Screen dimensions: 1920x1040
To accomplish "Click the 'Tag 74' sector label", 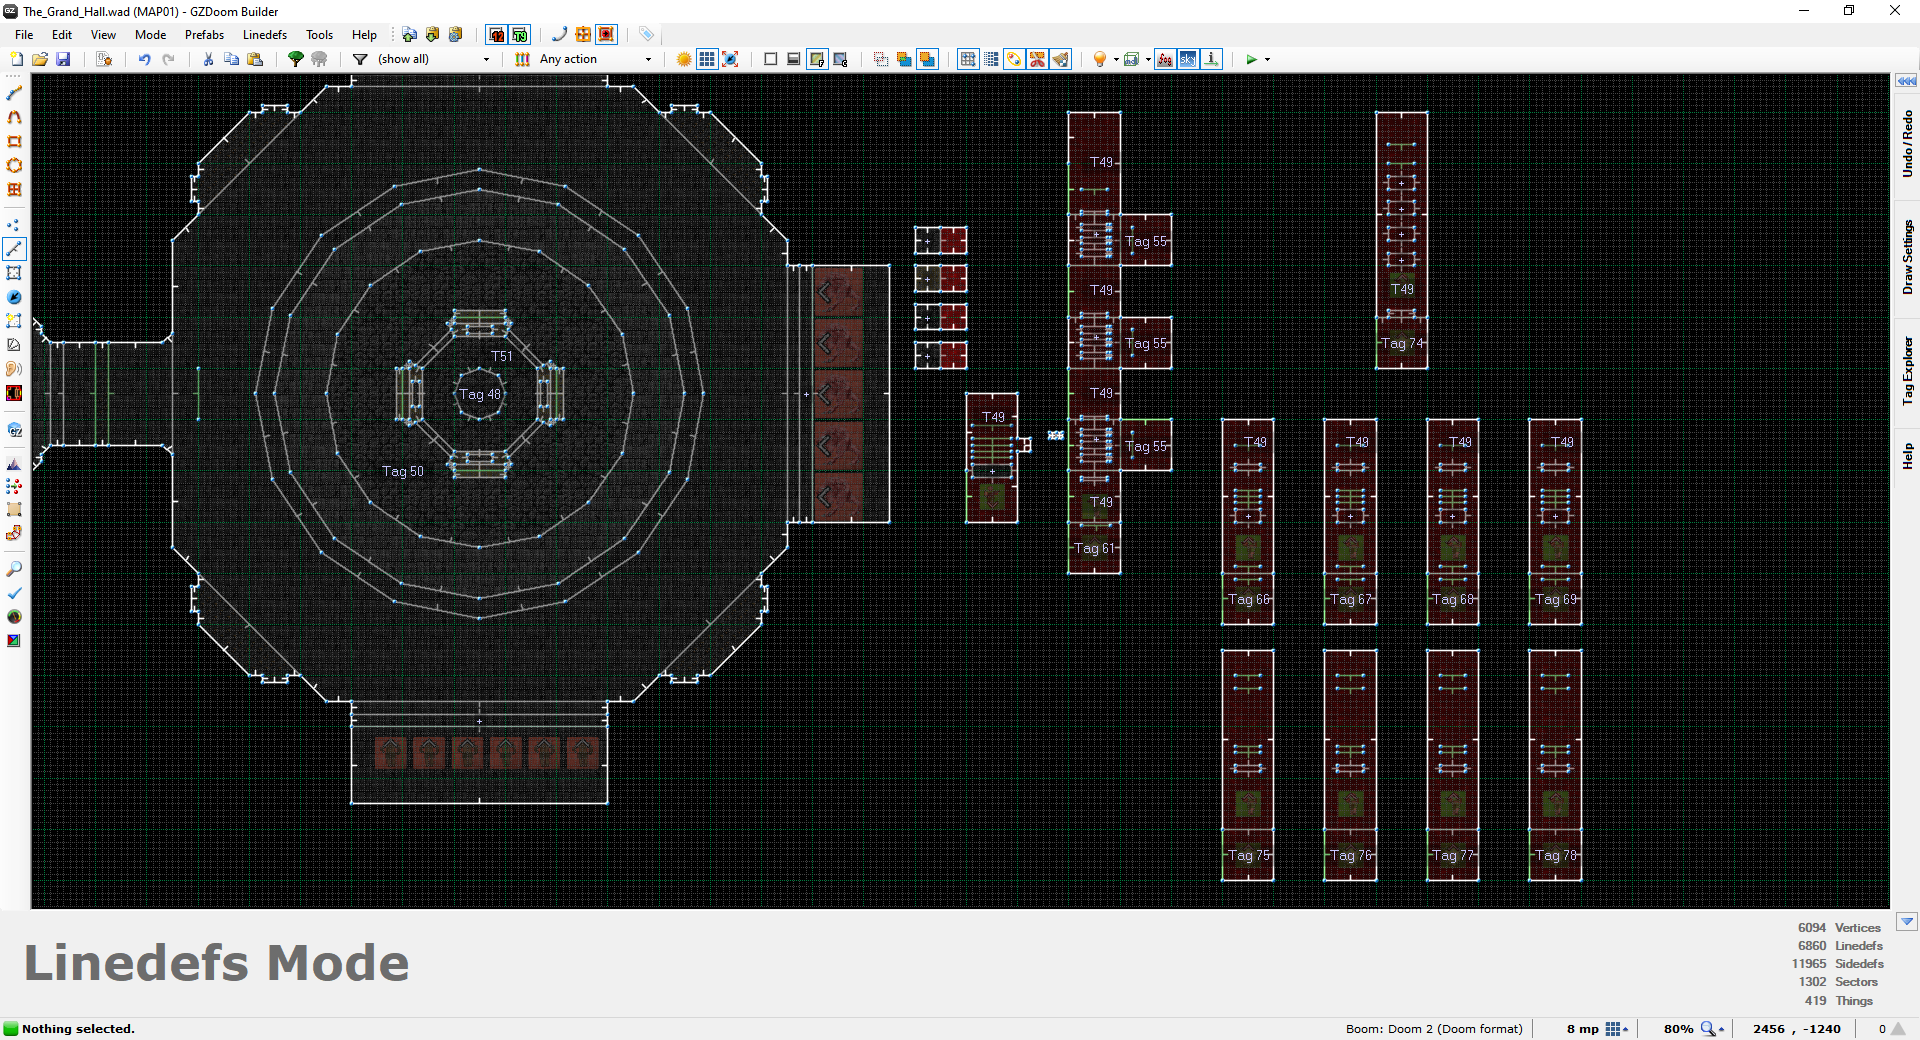I will click(1402, 343).
